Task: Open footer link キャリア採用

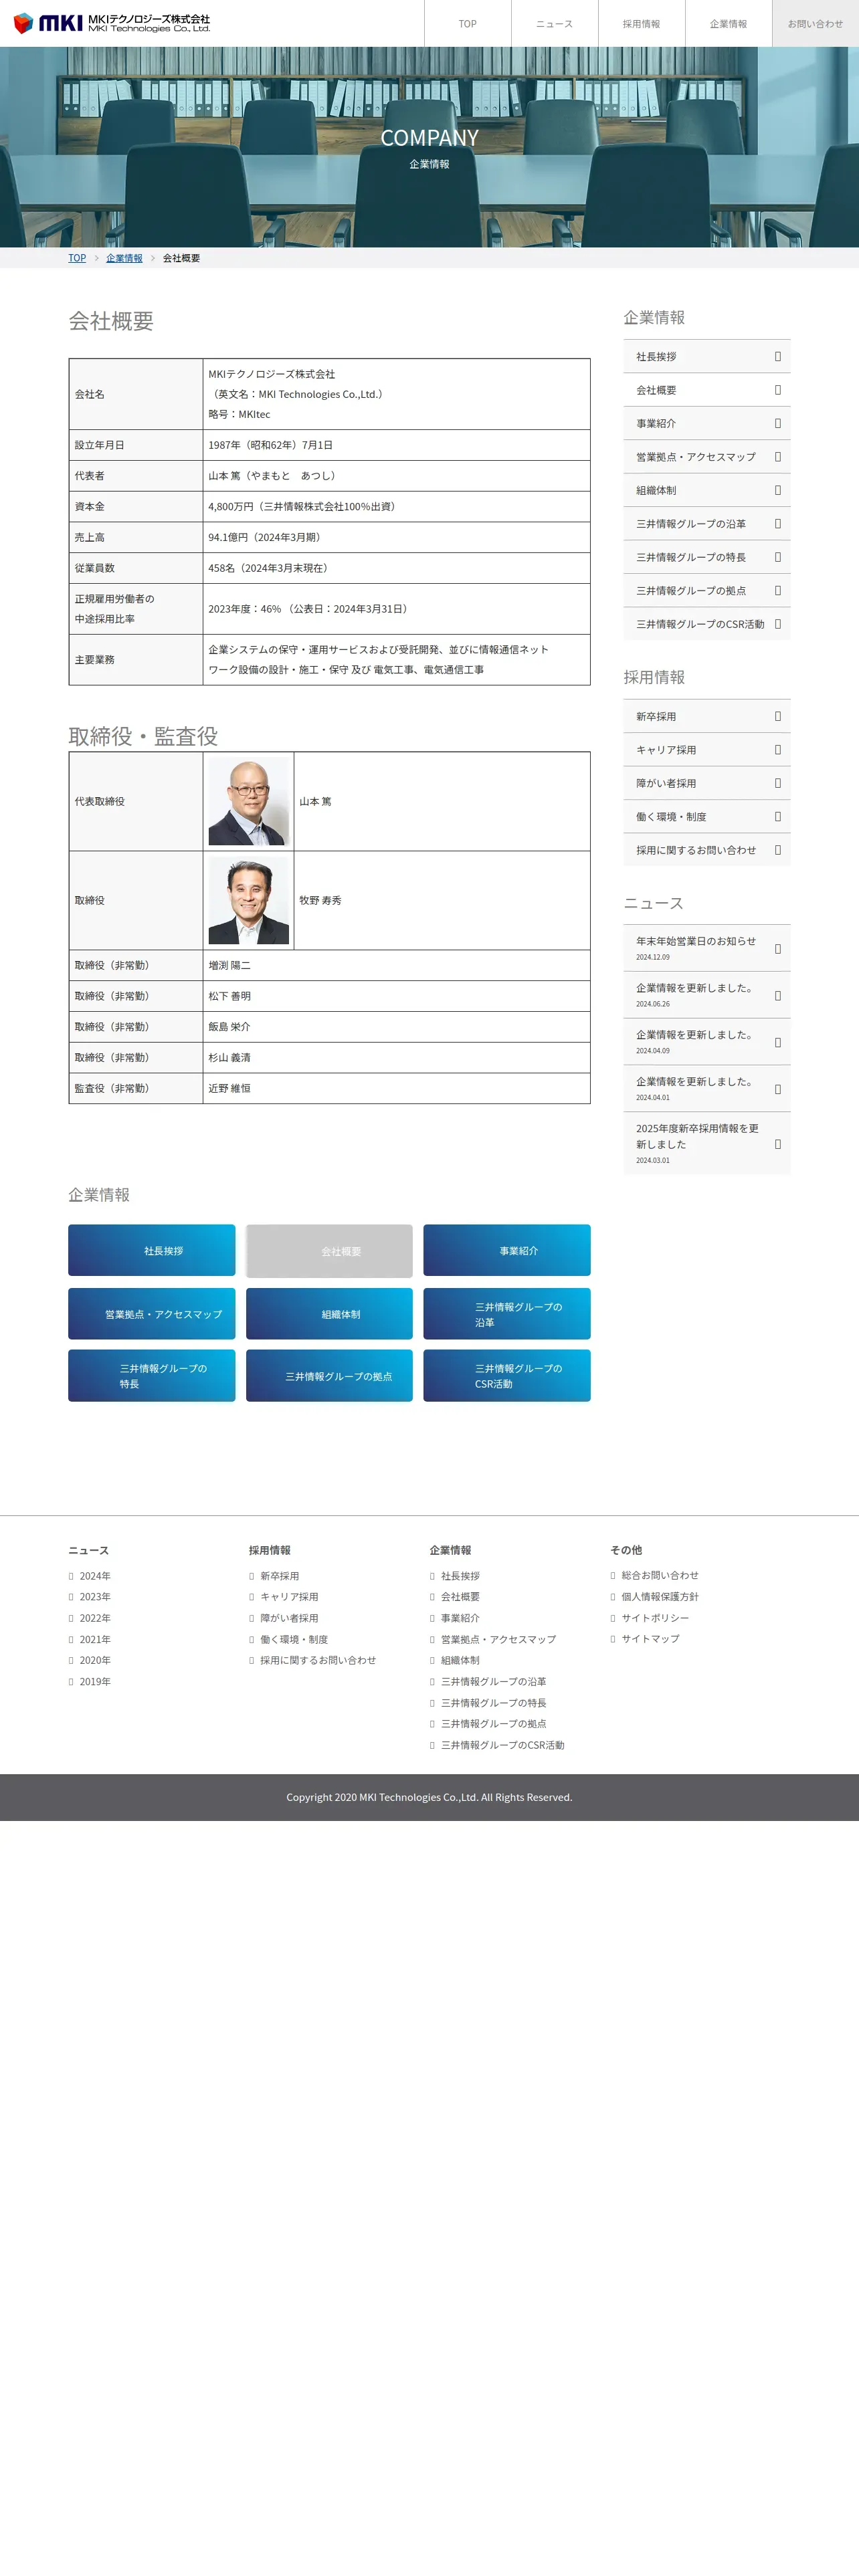Action: (x=289, y=1597)
